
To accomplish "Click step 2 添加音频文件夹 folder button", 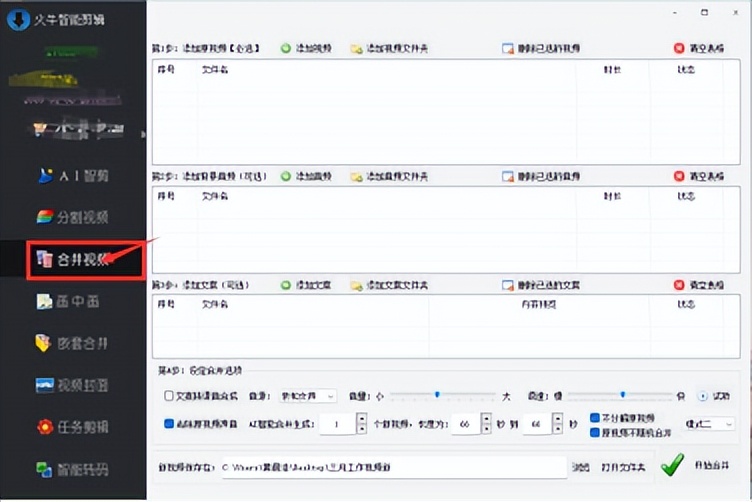I will click(x=389, y=176).
